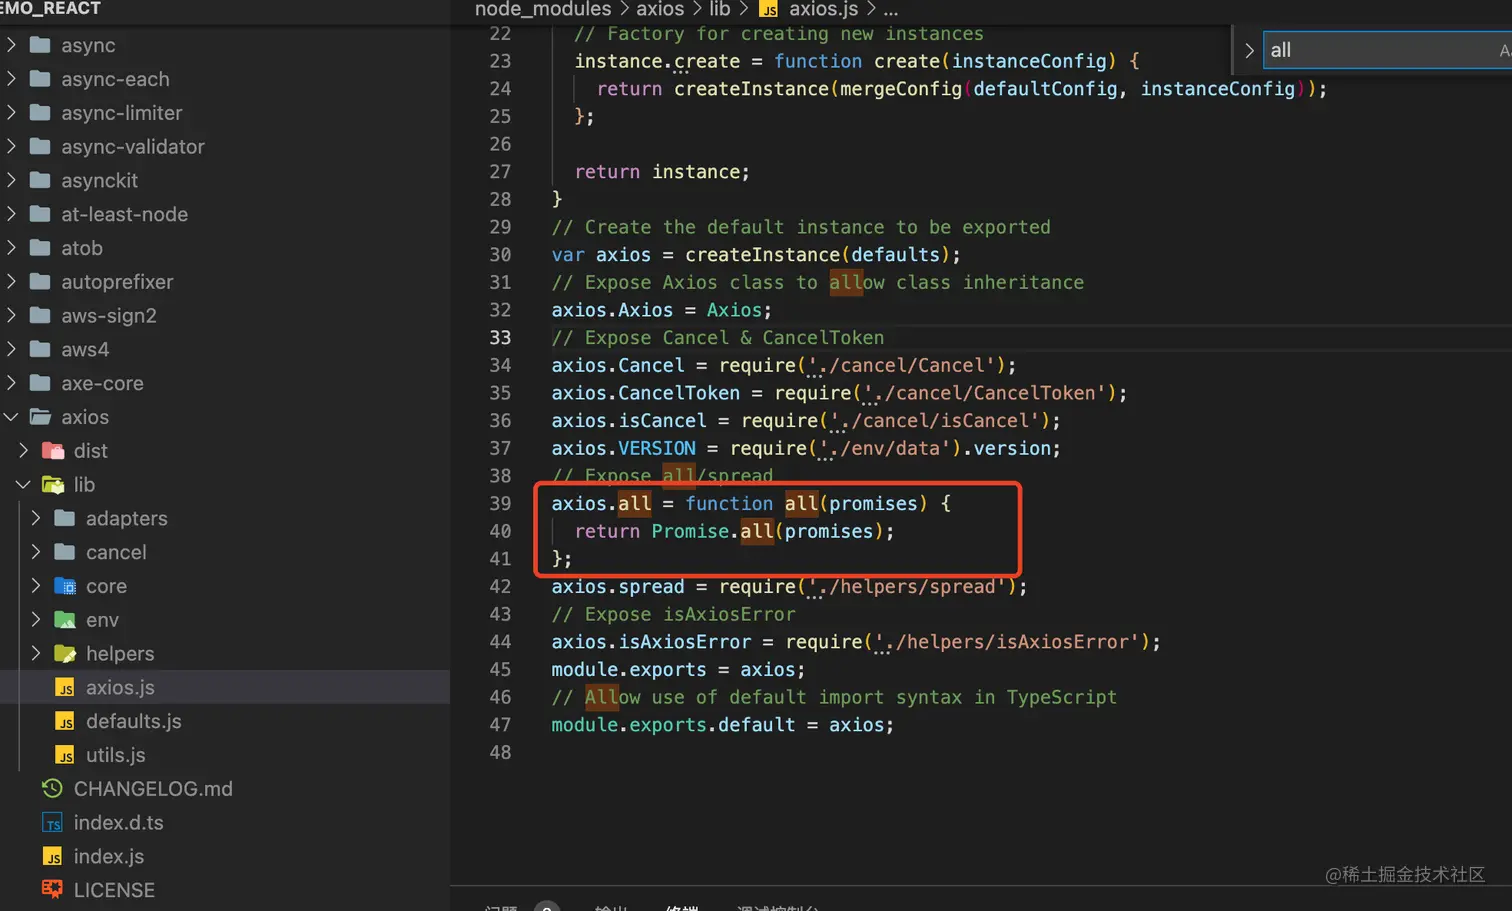Open index.d.ts label in the explorer
Screen dimensions: 1512x911
coord(119,823)
